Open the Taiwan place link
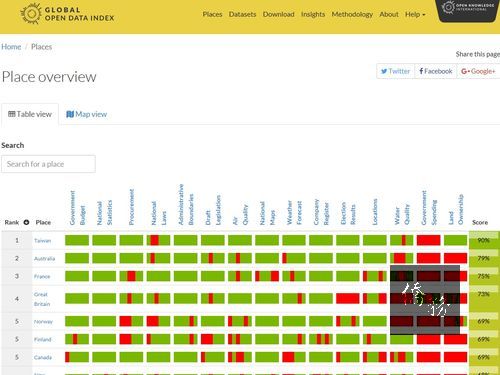The width and height of the screenshot is (500, 375). click(x=42, y=241)
